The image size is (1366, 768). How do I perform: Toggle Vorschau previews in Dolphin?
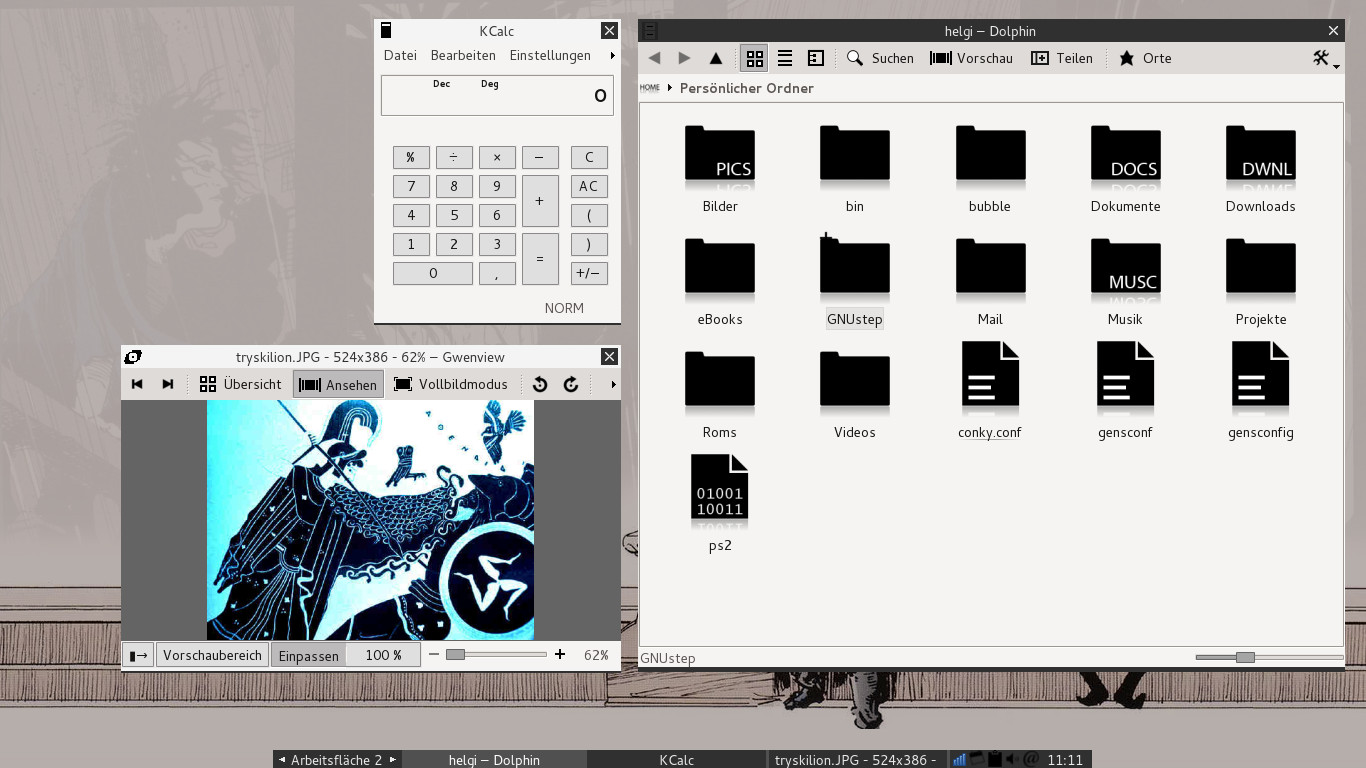click(x=971, y=58)
